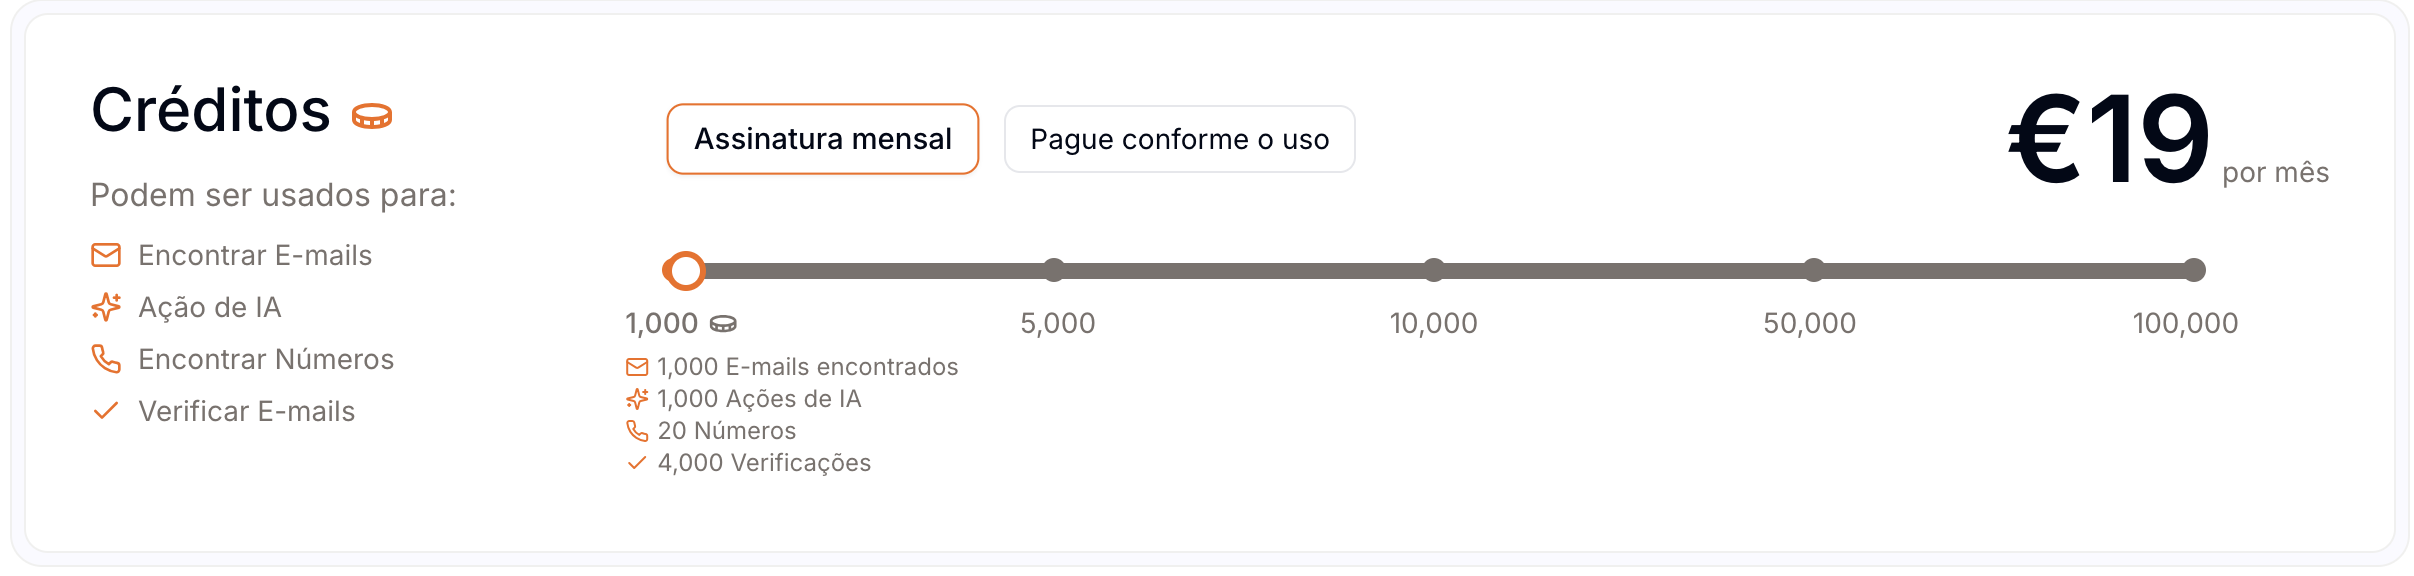The width and height of the screenshot is (2414, 576).
Task: Click the coin icon next to 1,000 label
Action: (x=723, y=324)
